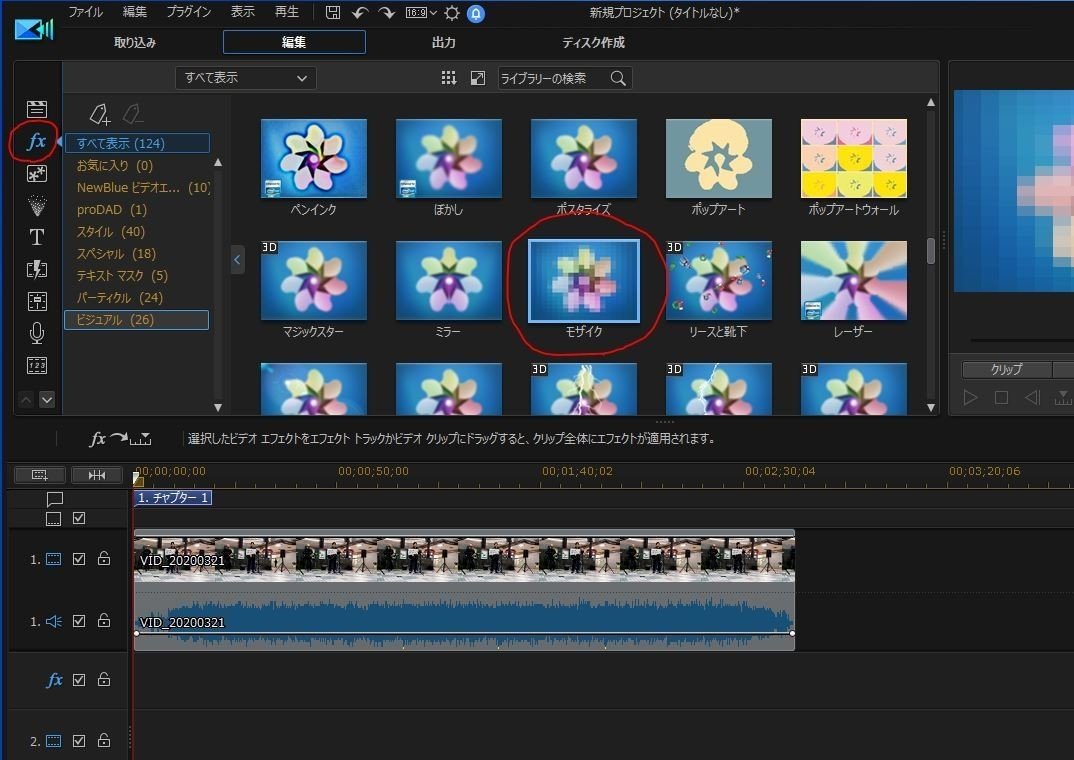Open the Media Room clapperboard icon
This screenshot has height=760, width=1074.
coord(37,109)
